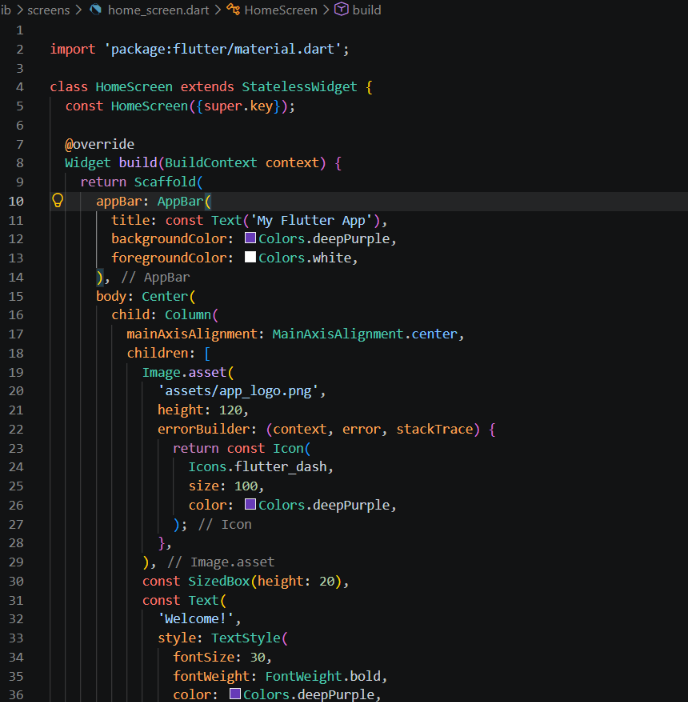688x702 pixels.
Task: Open the screens folder breadcrumb
Action: pos(48,10)
